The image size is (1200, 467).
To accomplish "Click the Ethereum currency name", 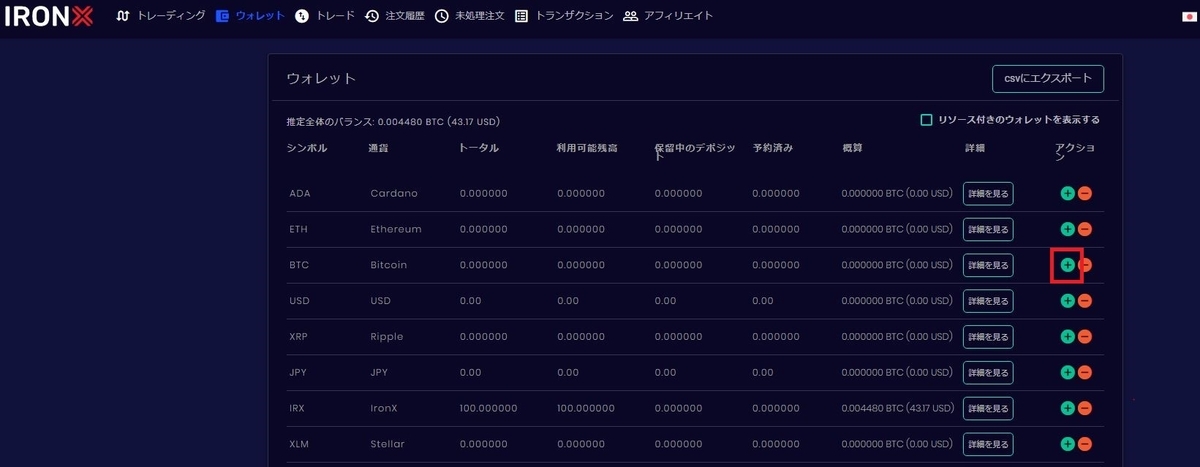I will coord(396,229).
